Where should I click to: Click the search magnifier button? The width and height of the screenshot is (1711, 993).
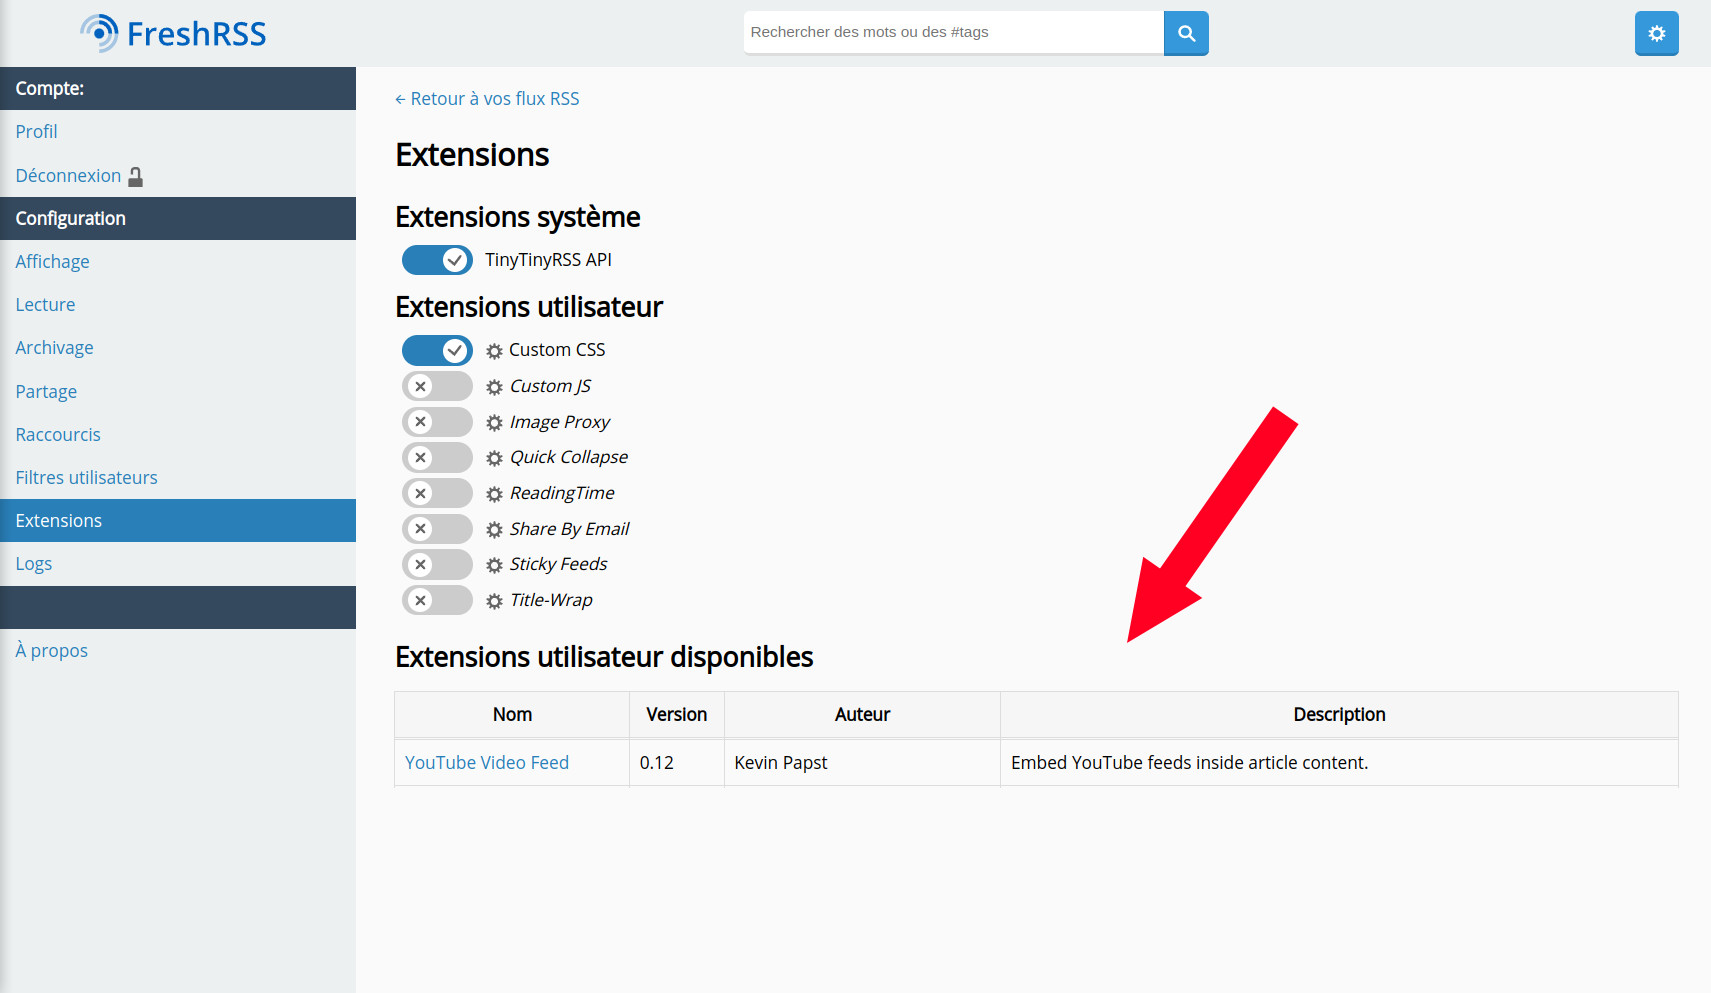click(1186, 33)
